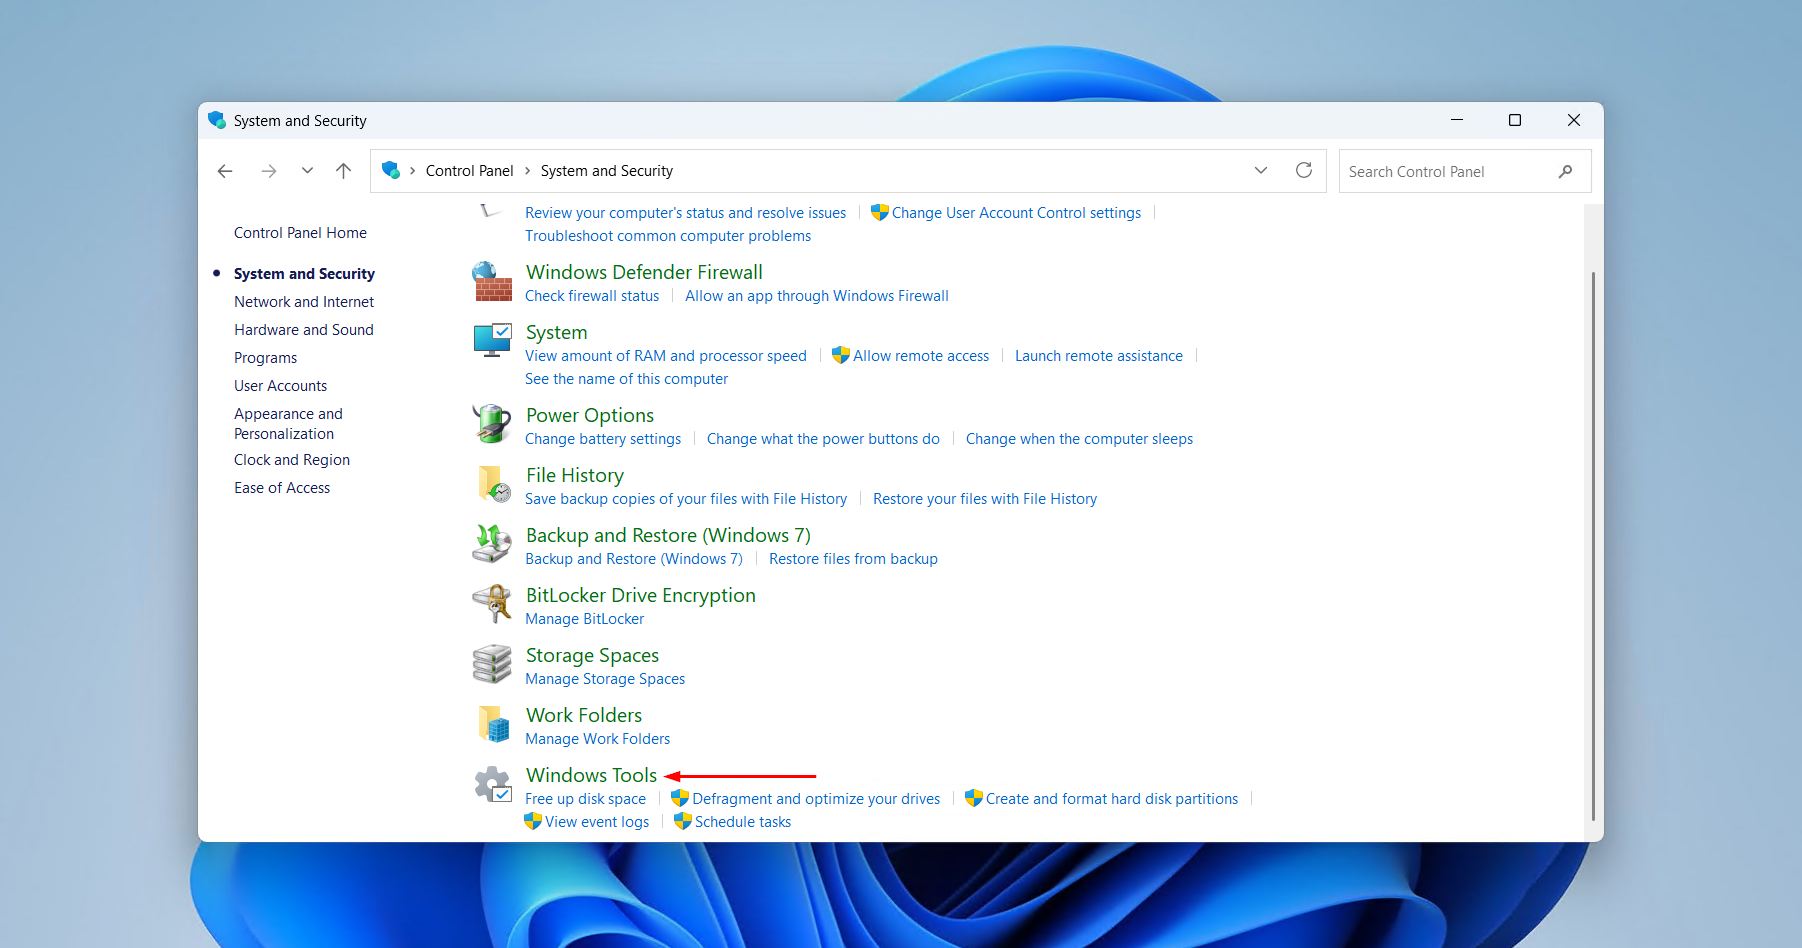Open the Windows Defender Firewall brick wall icon
This screenshot has width=1802, height=948.
tap(492, 282)
